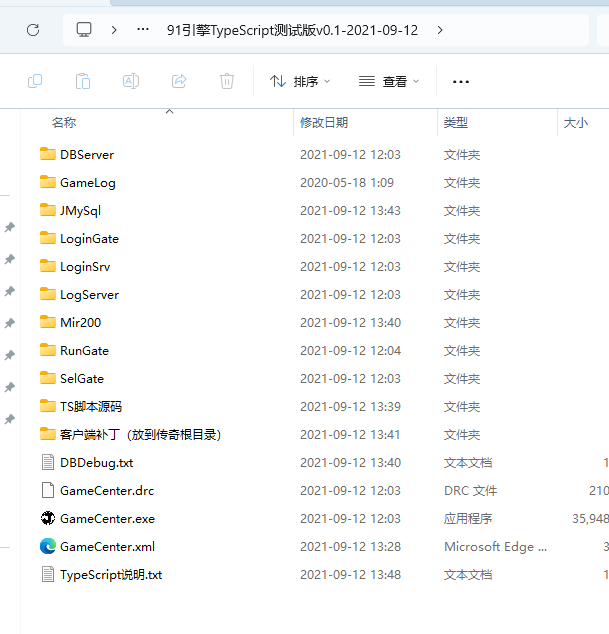Select the 客户端补丁 folder icon
This screenshot has width=609, height=634.
click(48, 434)
